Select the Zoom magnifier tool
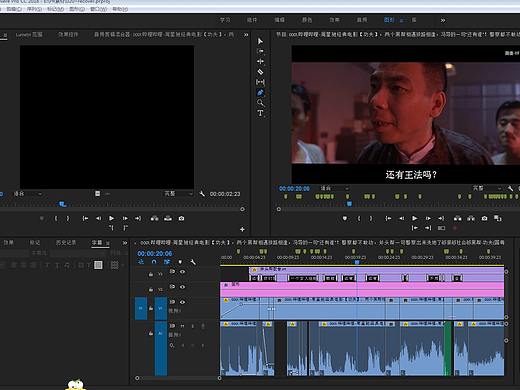 pos(260,103)
